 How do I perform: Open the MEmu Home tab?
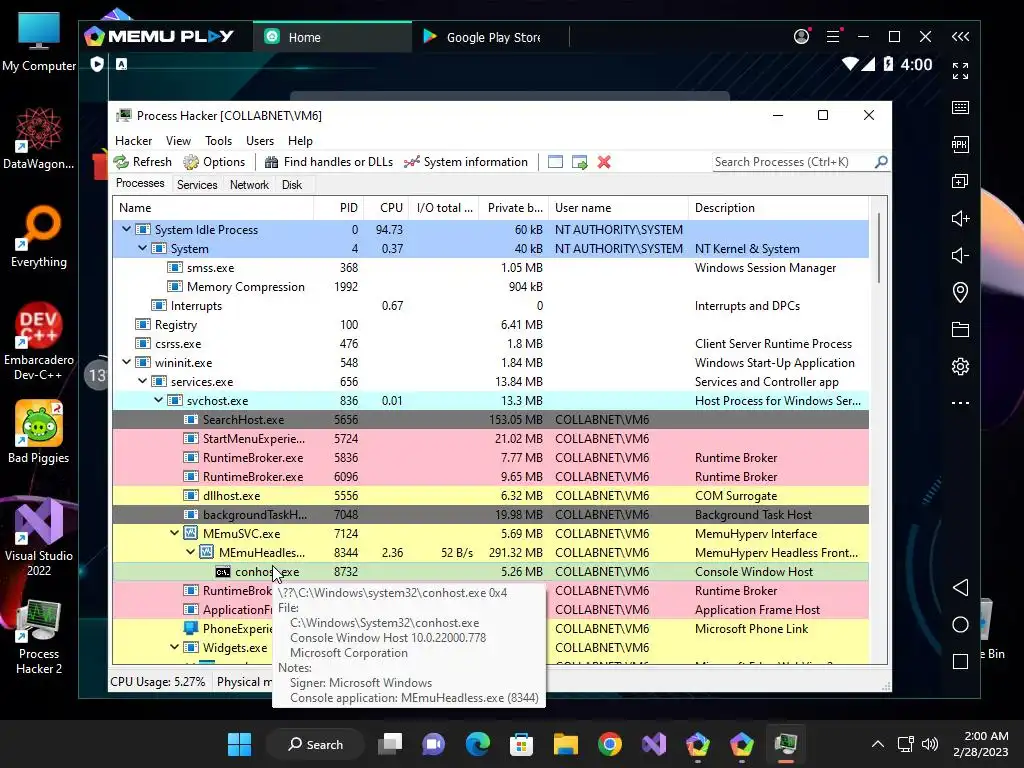tap(332, 37)
